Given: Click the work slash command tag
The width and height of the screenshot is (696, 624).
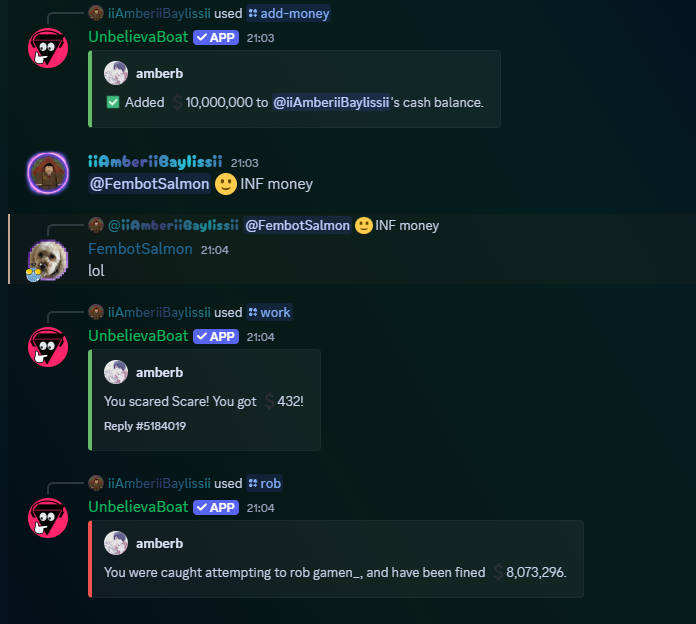Looking at the screenshot, I should (269, 312).
